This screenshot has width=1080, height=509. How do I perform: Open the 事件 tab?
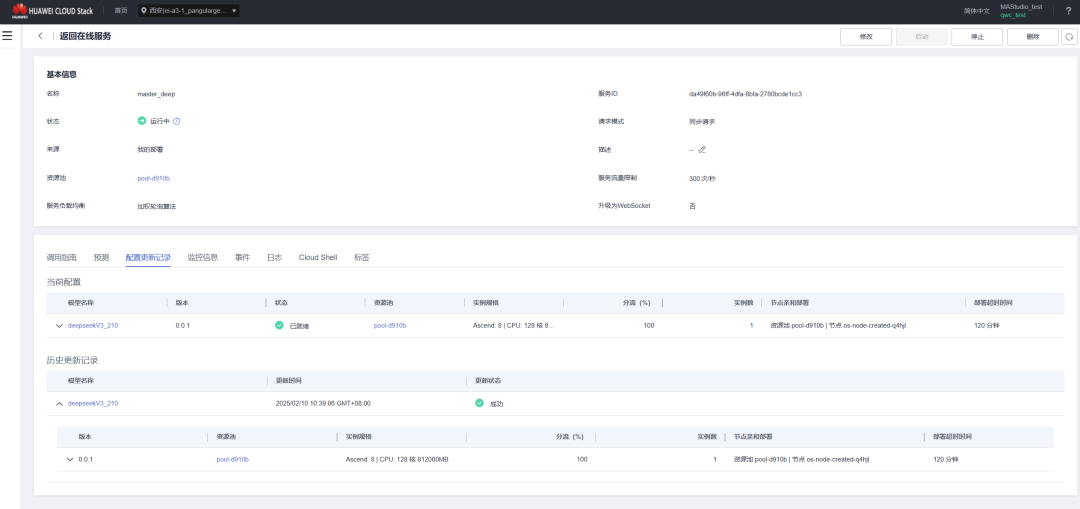point(242,258)
